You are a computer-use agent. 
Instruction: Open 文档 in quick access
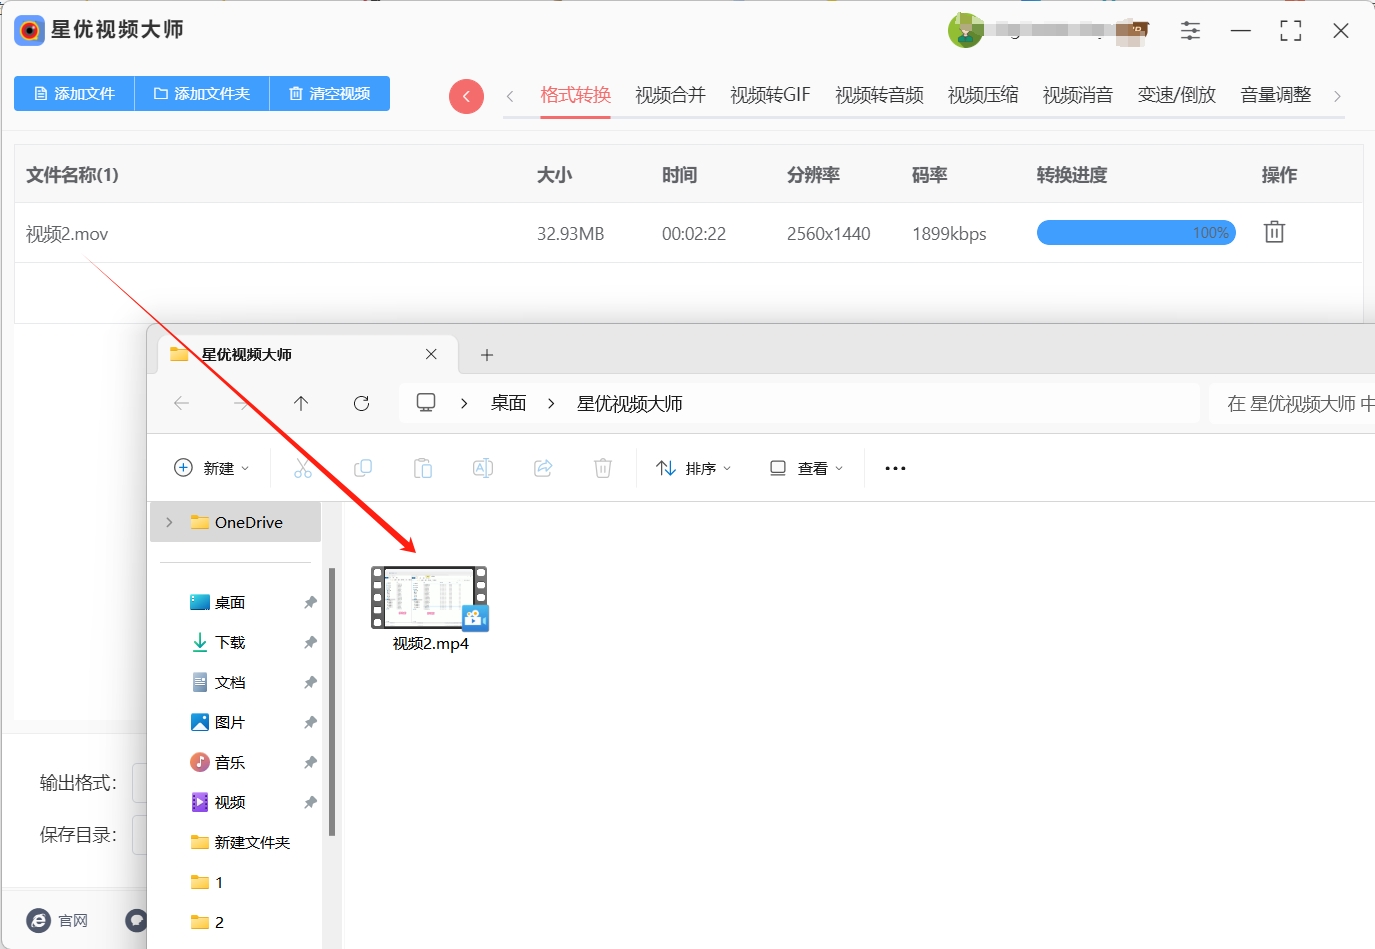point(230,682)
